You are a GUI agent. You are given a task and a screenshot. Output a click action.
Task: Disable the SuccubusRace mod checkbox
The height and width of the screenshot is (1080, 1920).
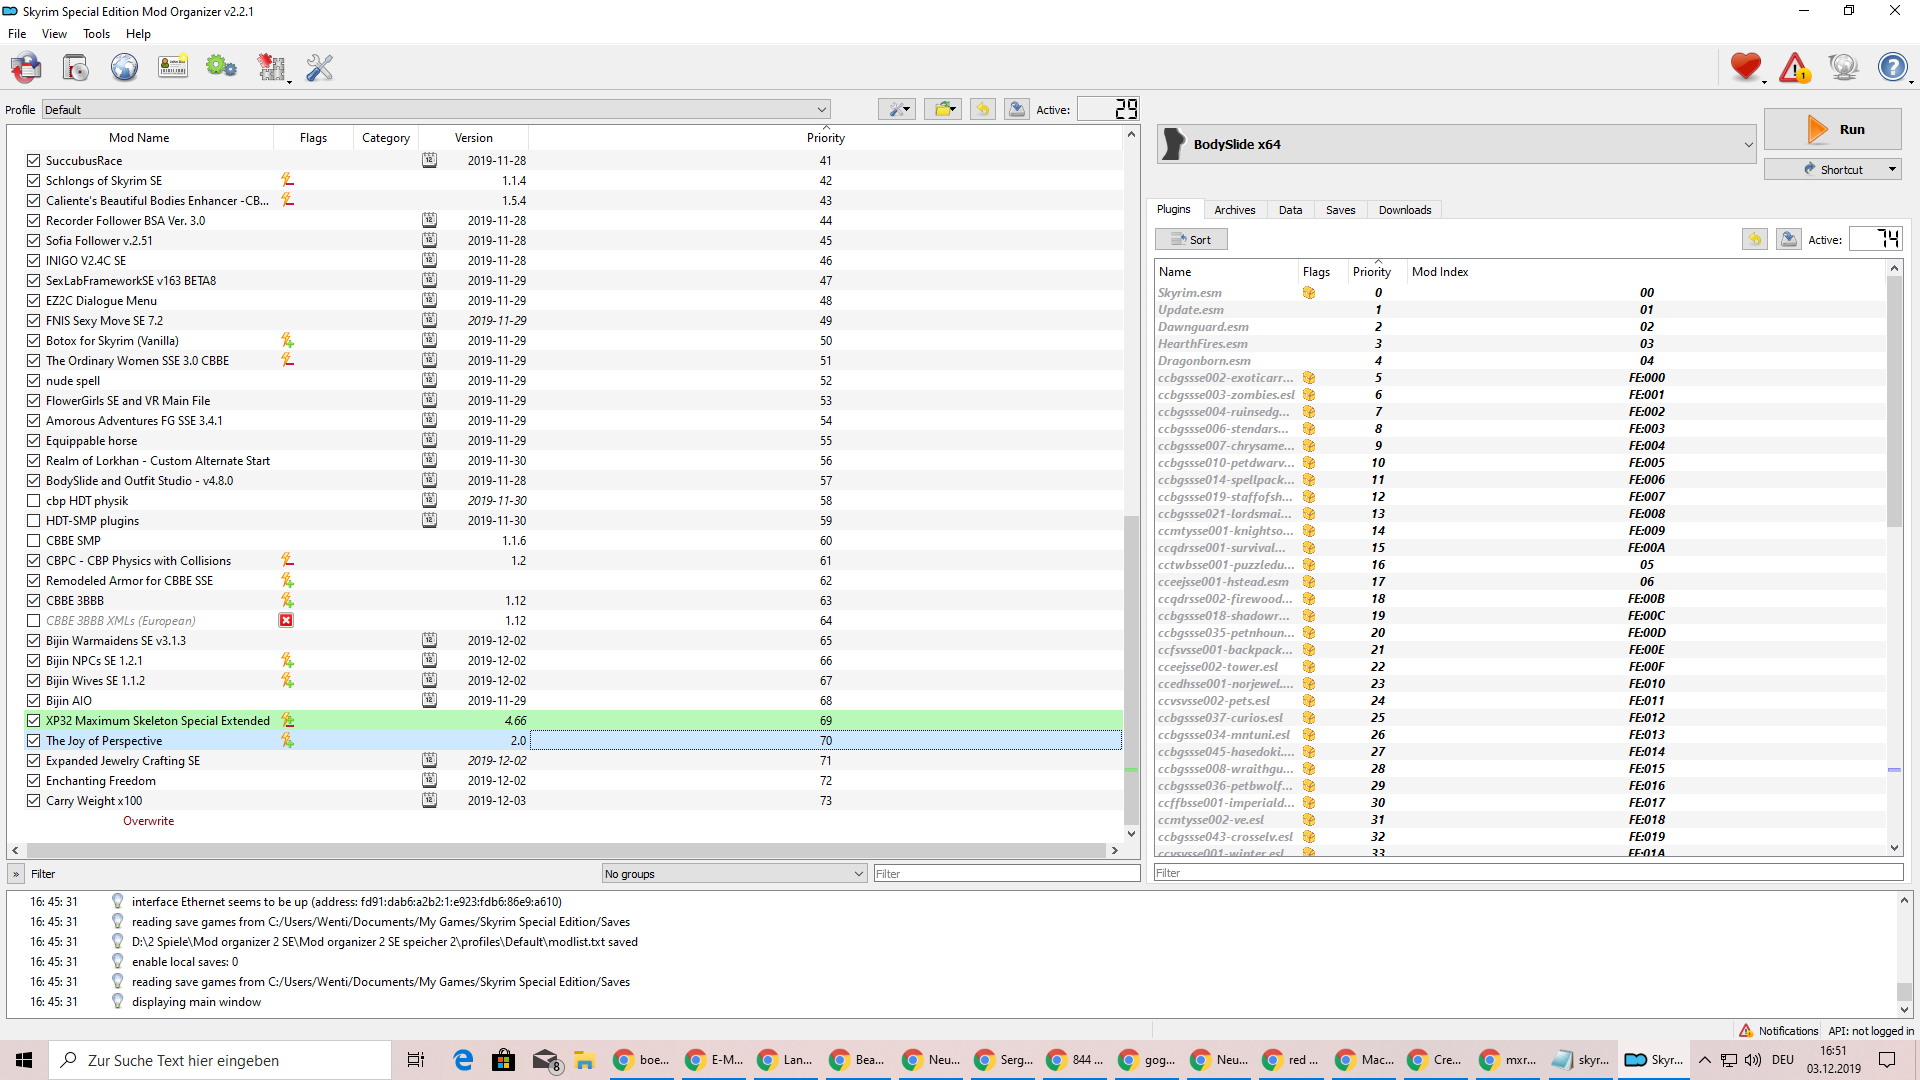[x=34, y=160]
